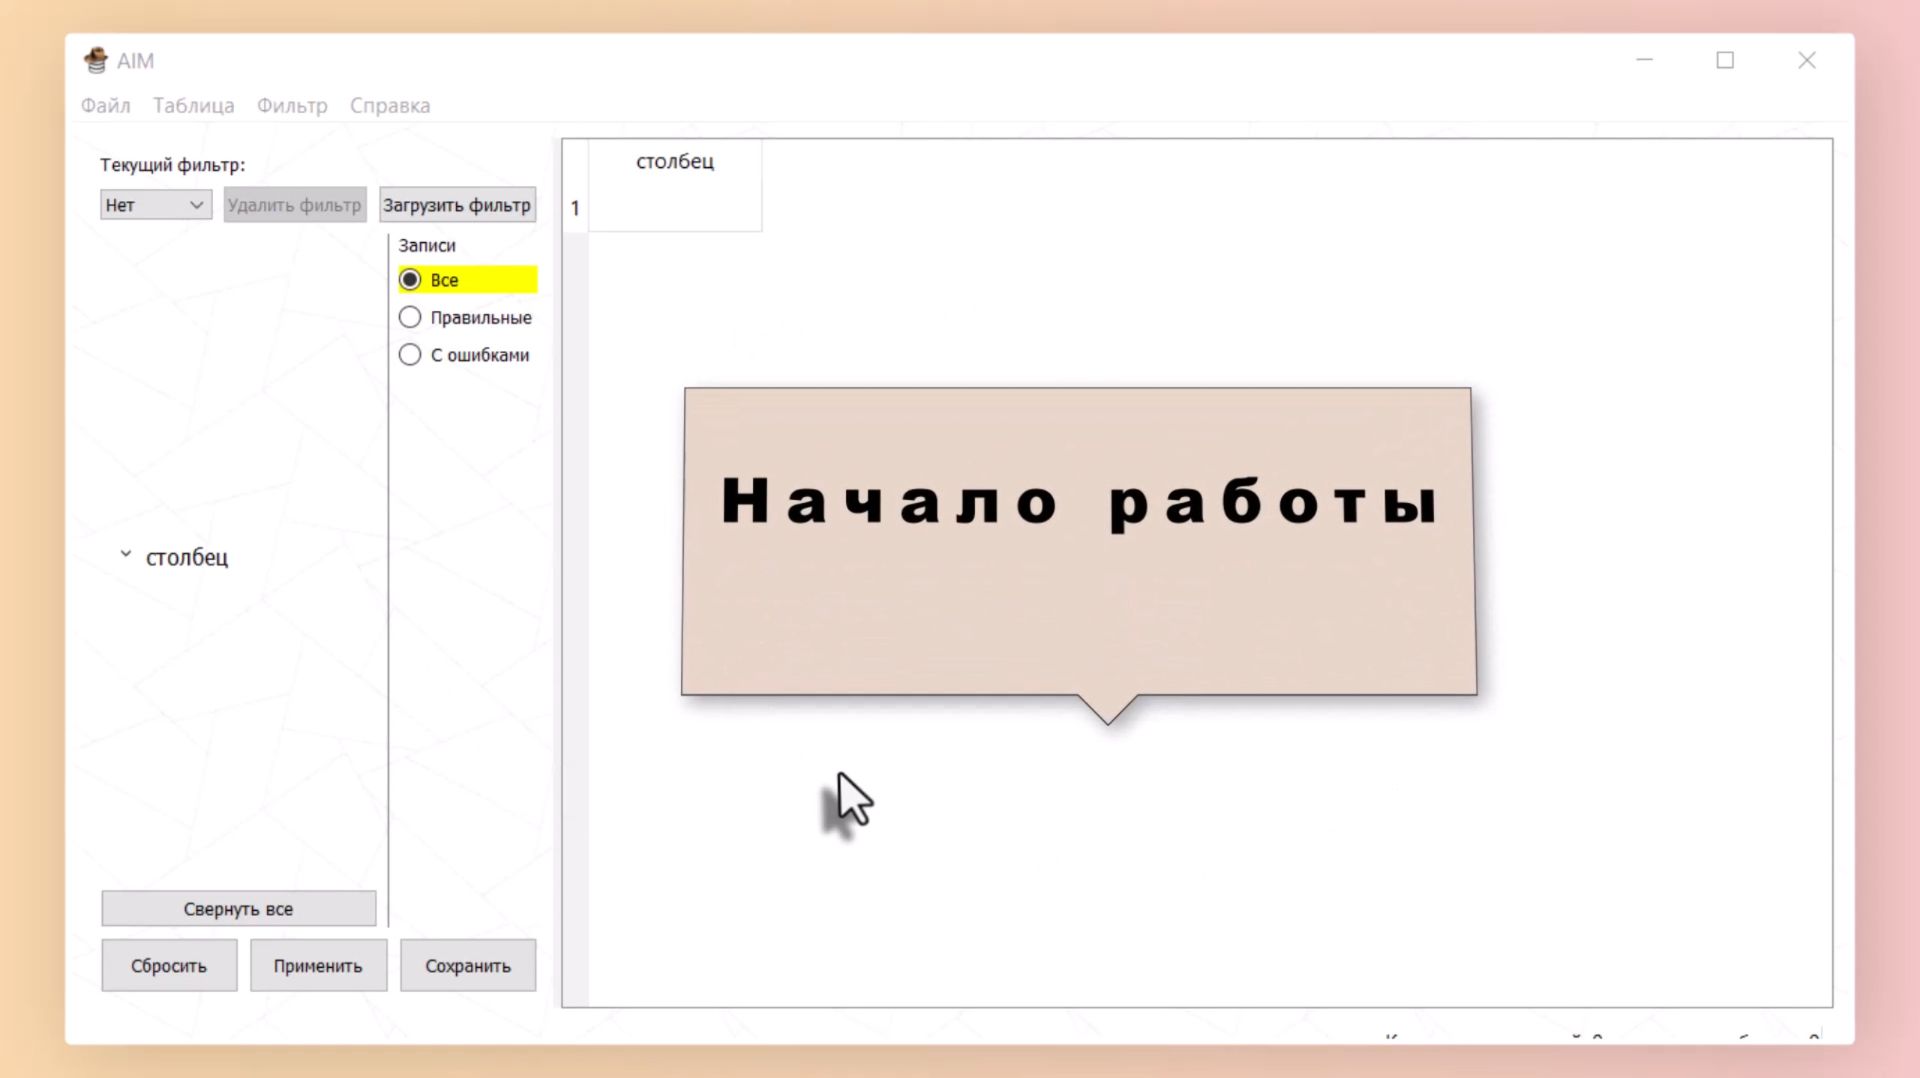Open the Справка menu
This screenshot has height=1078, width=1920.
pyautogui.click(x=389, y=105)
